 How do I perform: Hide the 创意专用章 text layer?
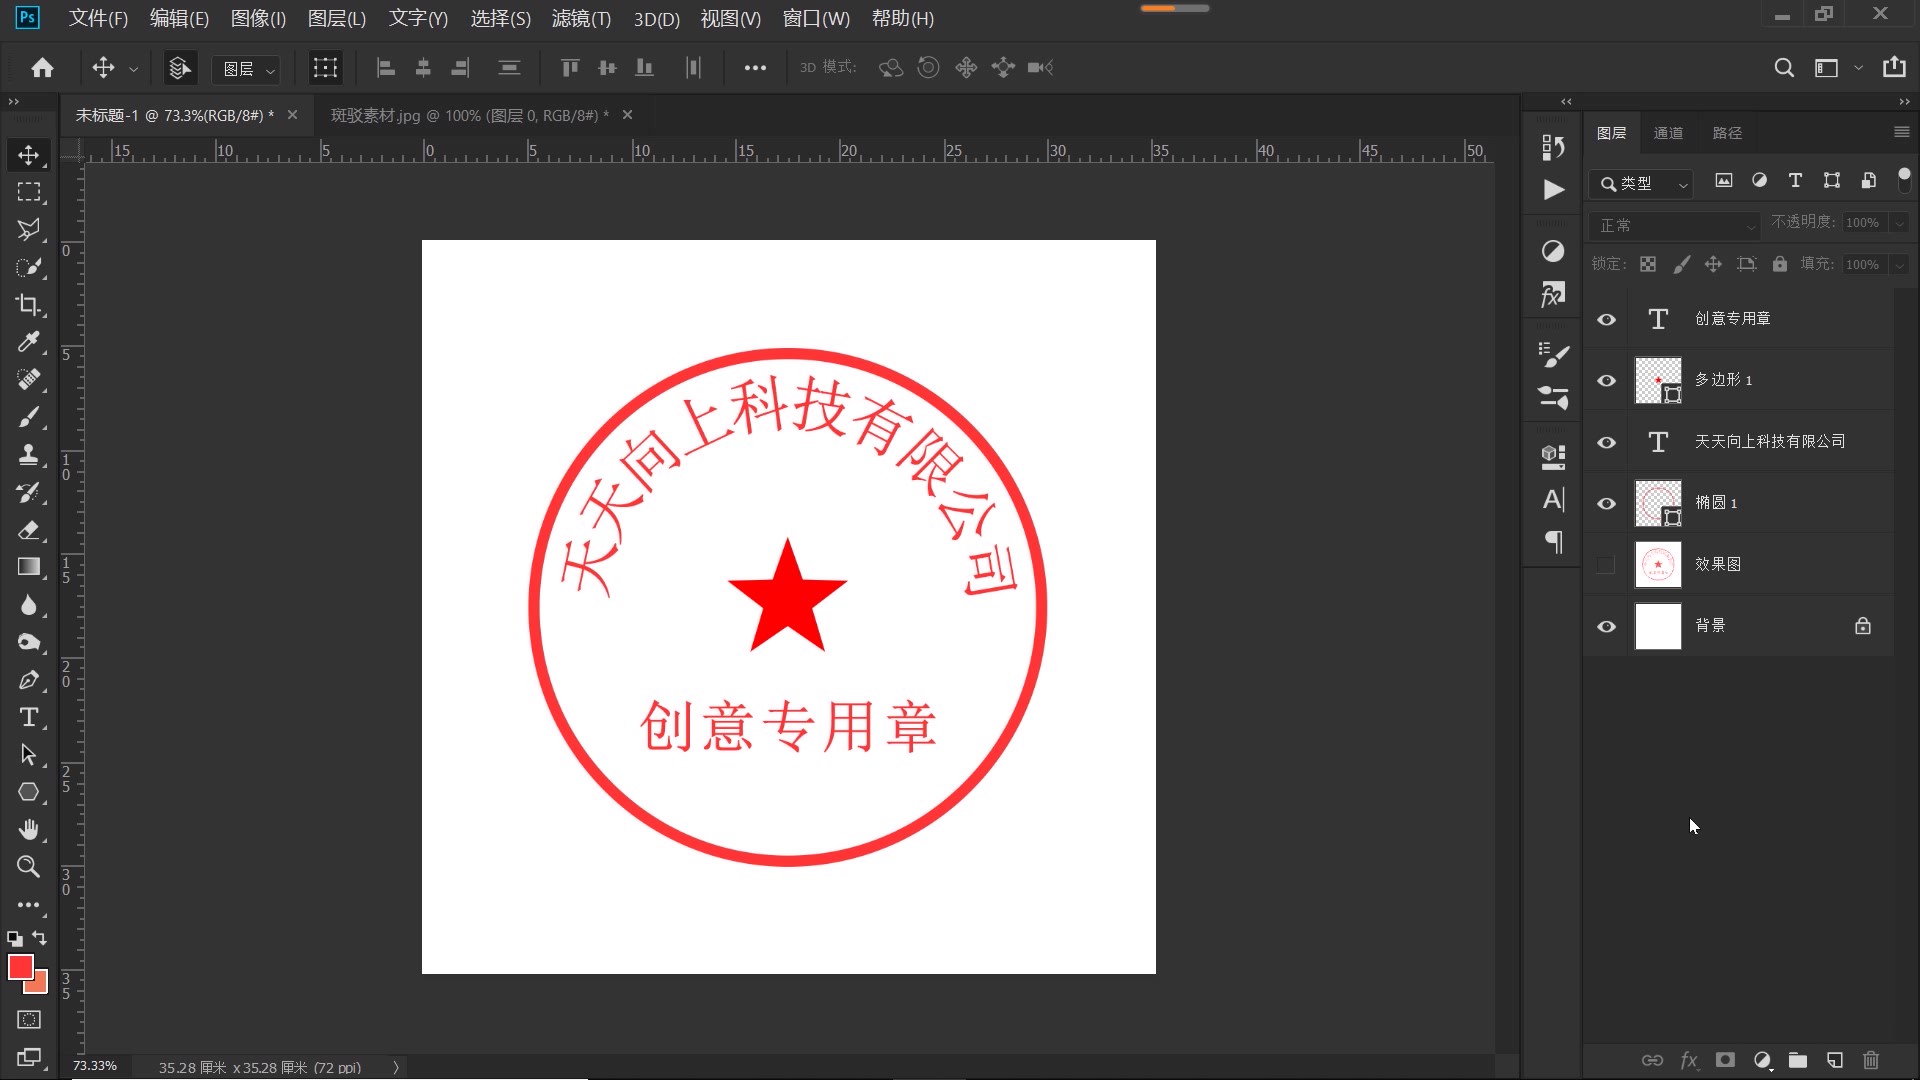[1606, 319]
